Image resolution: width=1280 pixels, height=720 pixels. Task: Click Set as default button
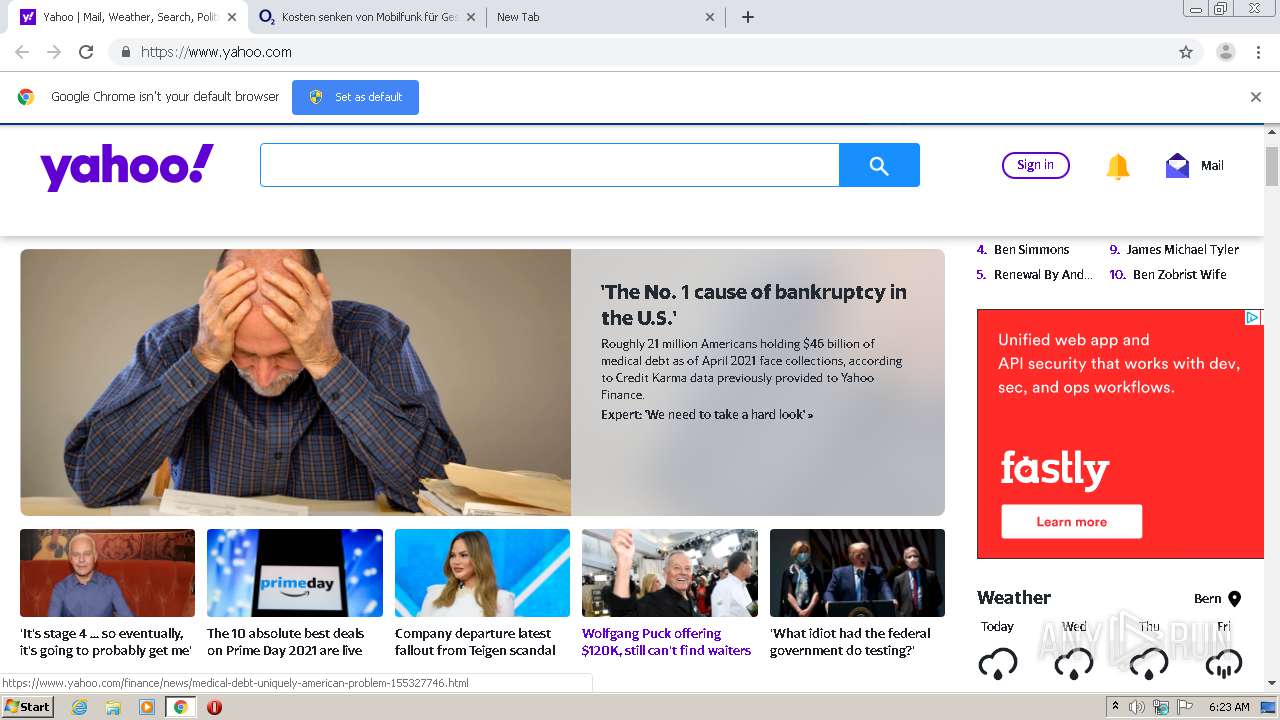tap(355, 97)
